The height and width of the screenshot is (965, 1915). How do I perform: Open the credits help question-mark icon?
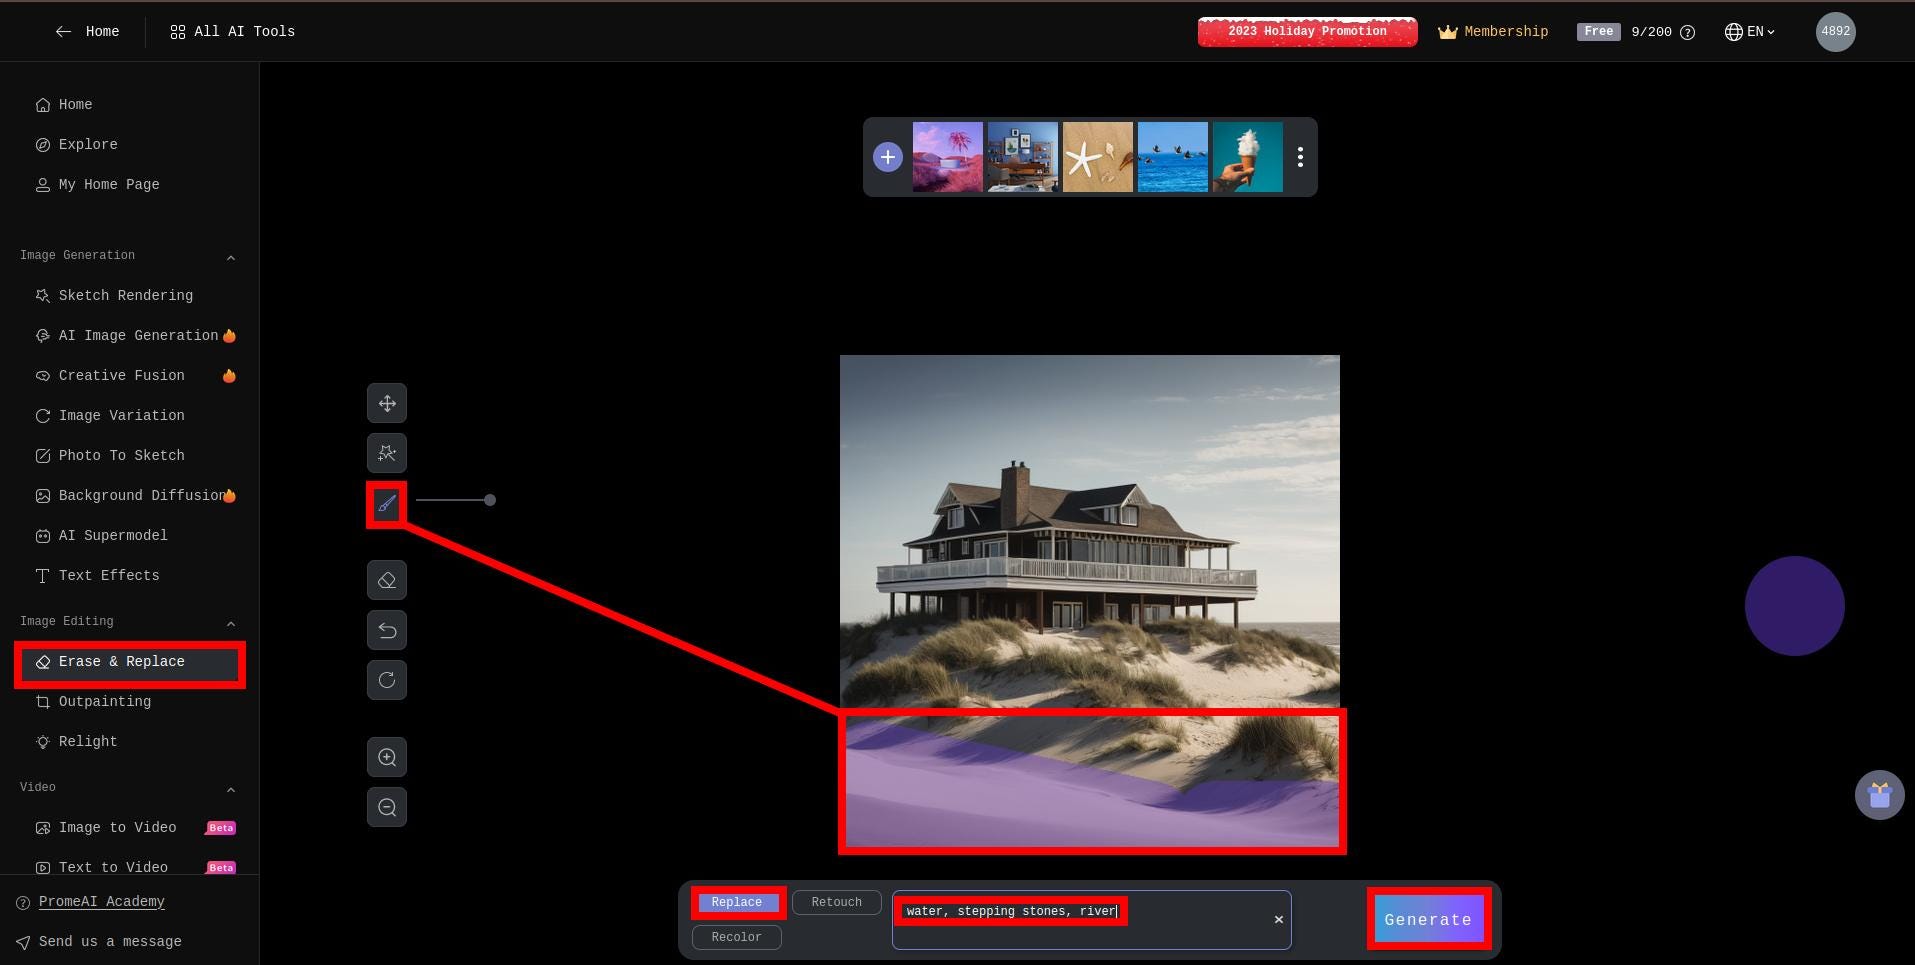point(1688,32)
